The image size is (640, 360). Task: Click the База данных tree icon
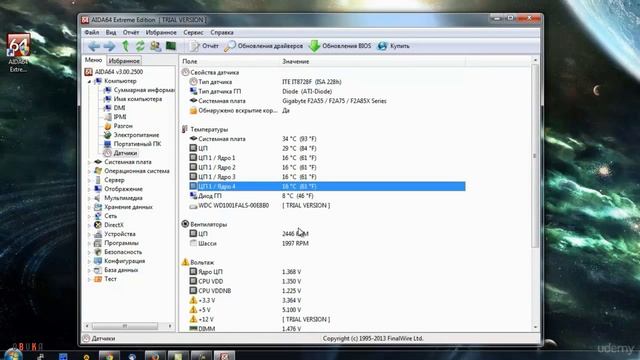click(x=98, y=270)
